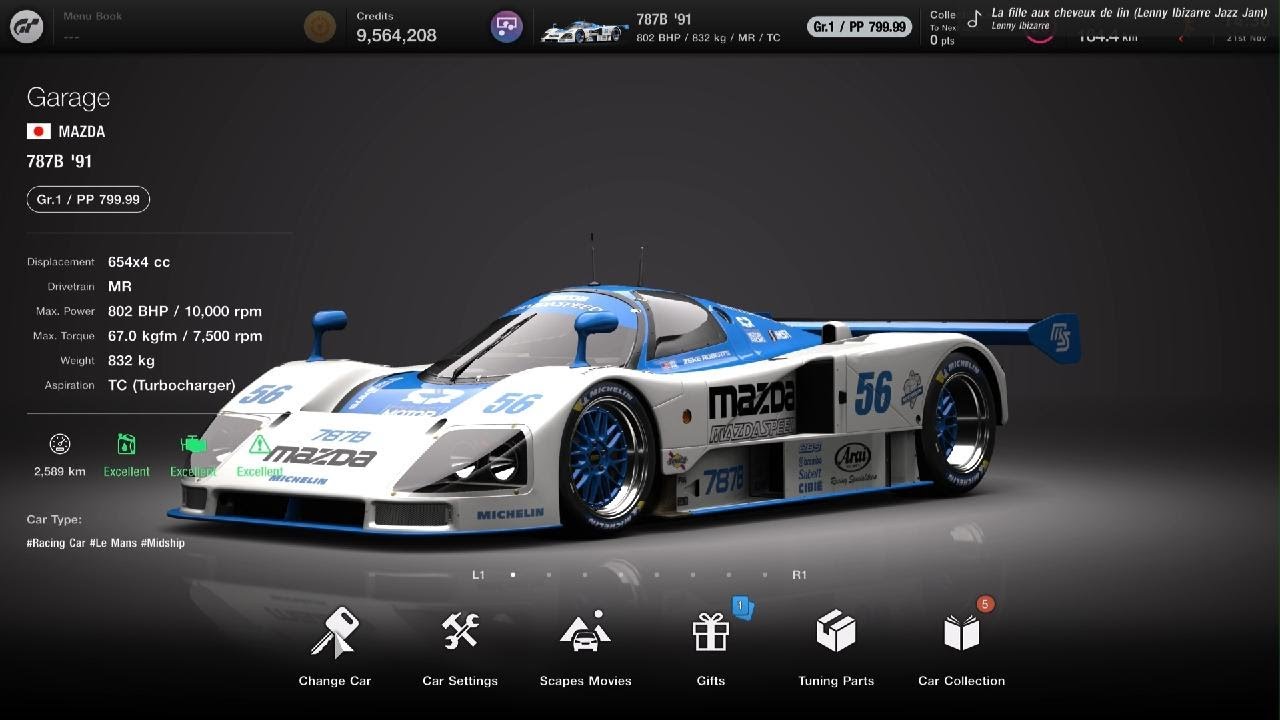Click the Gr.1 / PP 799.99 badge in top bar
This screenshot has height=720, width=1280.
click(x=860, y=27)
